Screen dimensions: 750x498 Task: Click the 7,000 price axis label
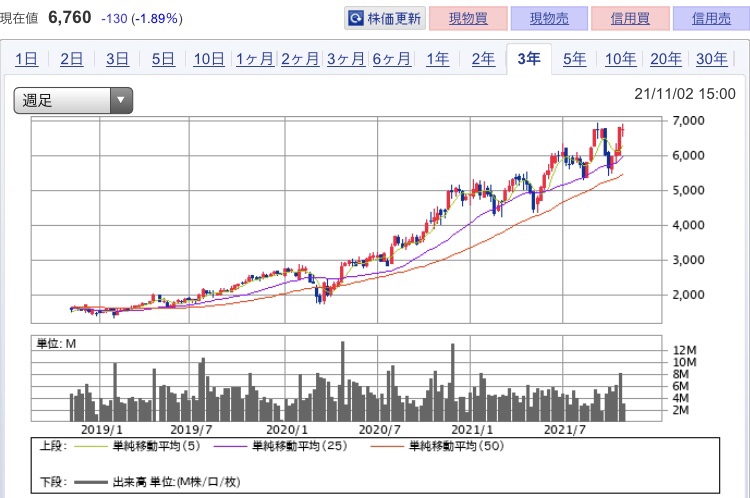(688, 121)
